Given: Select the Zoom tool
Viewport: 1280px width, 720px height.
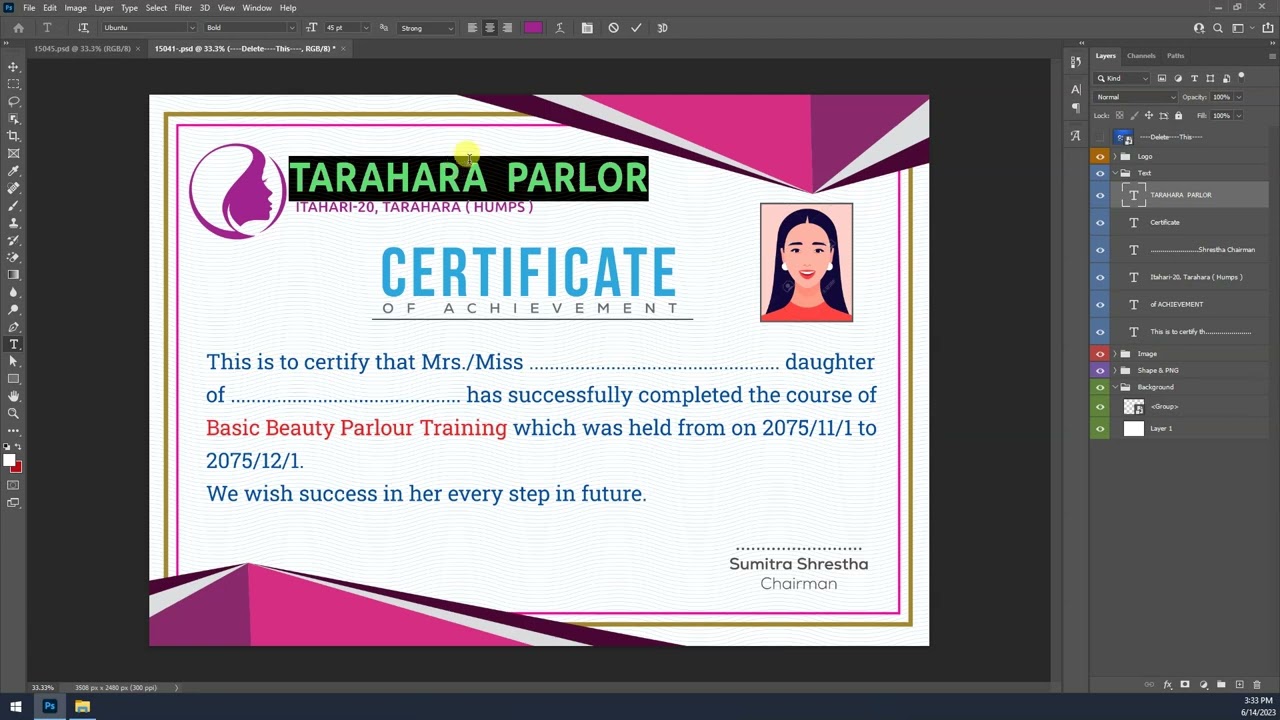Looking at the screenshot, I should 13,413.
